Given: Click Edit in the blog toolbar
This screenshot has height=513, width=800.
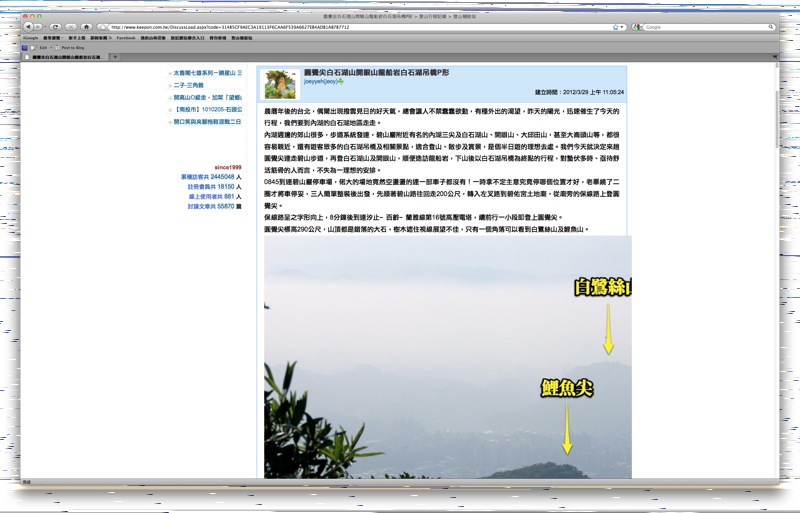Looking at the screenshot, I should (43, 47).
